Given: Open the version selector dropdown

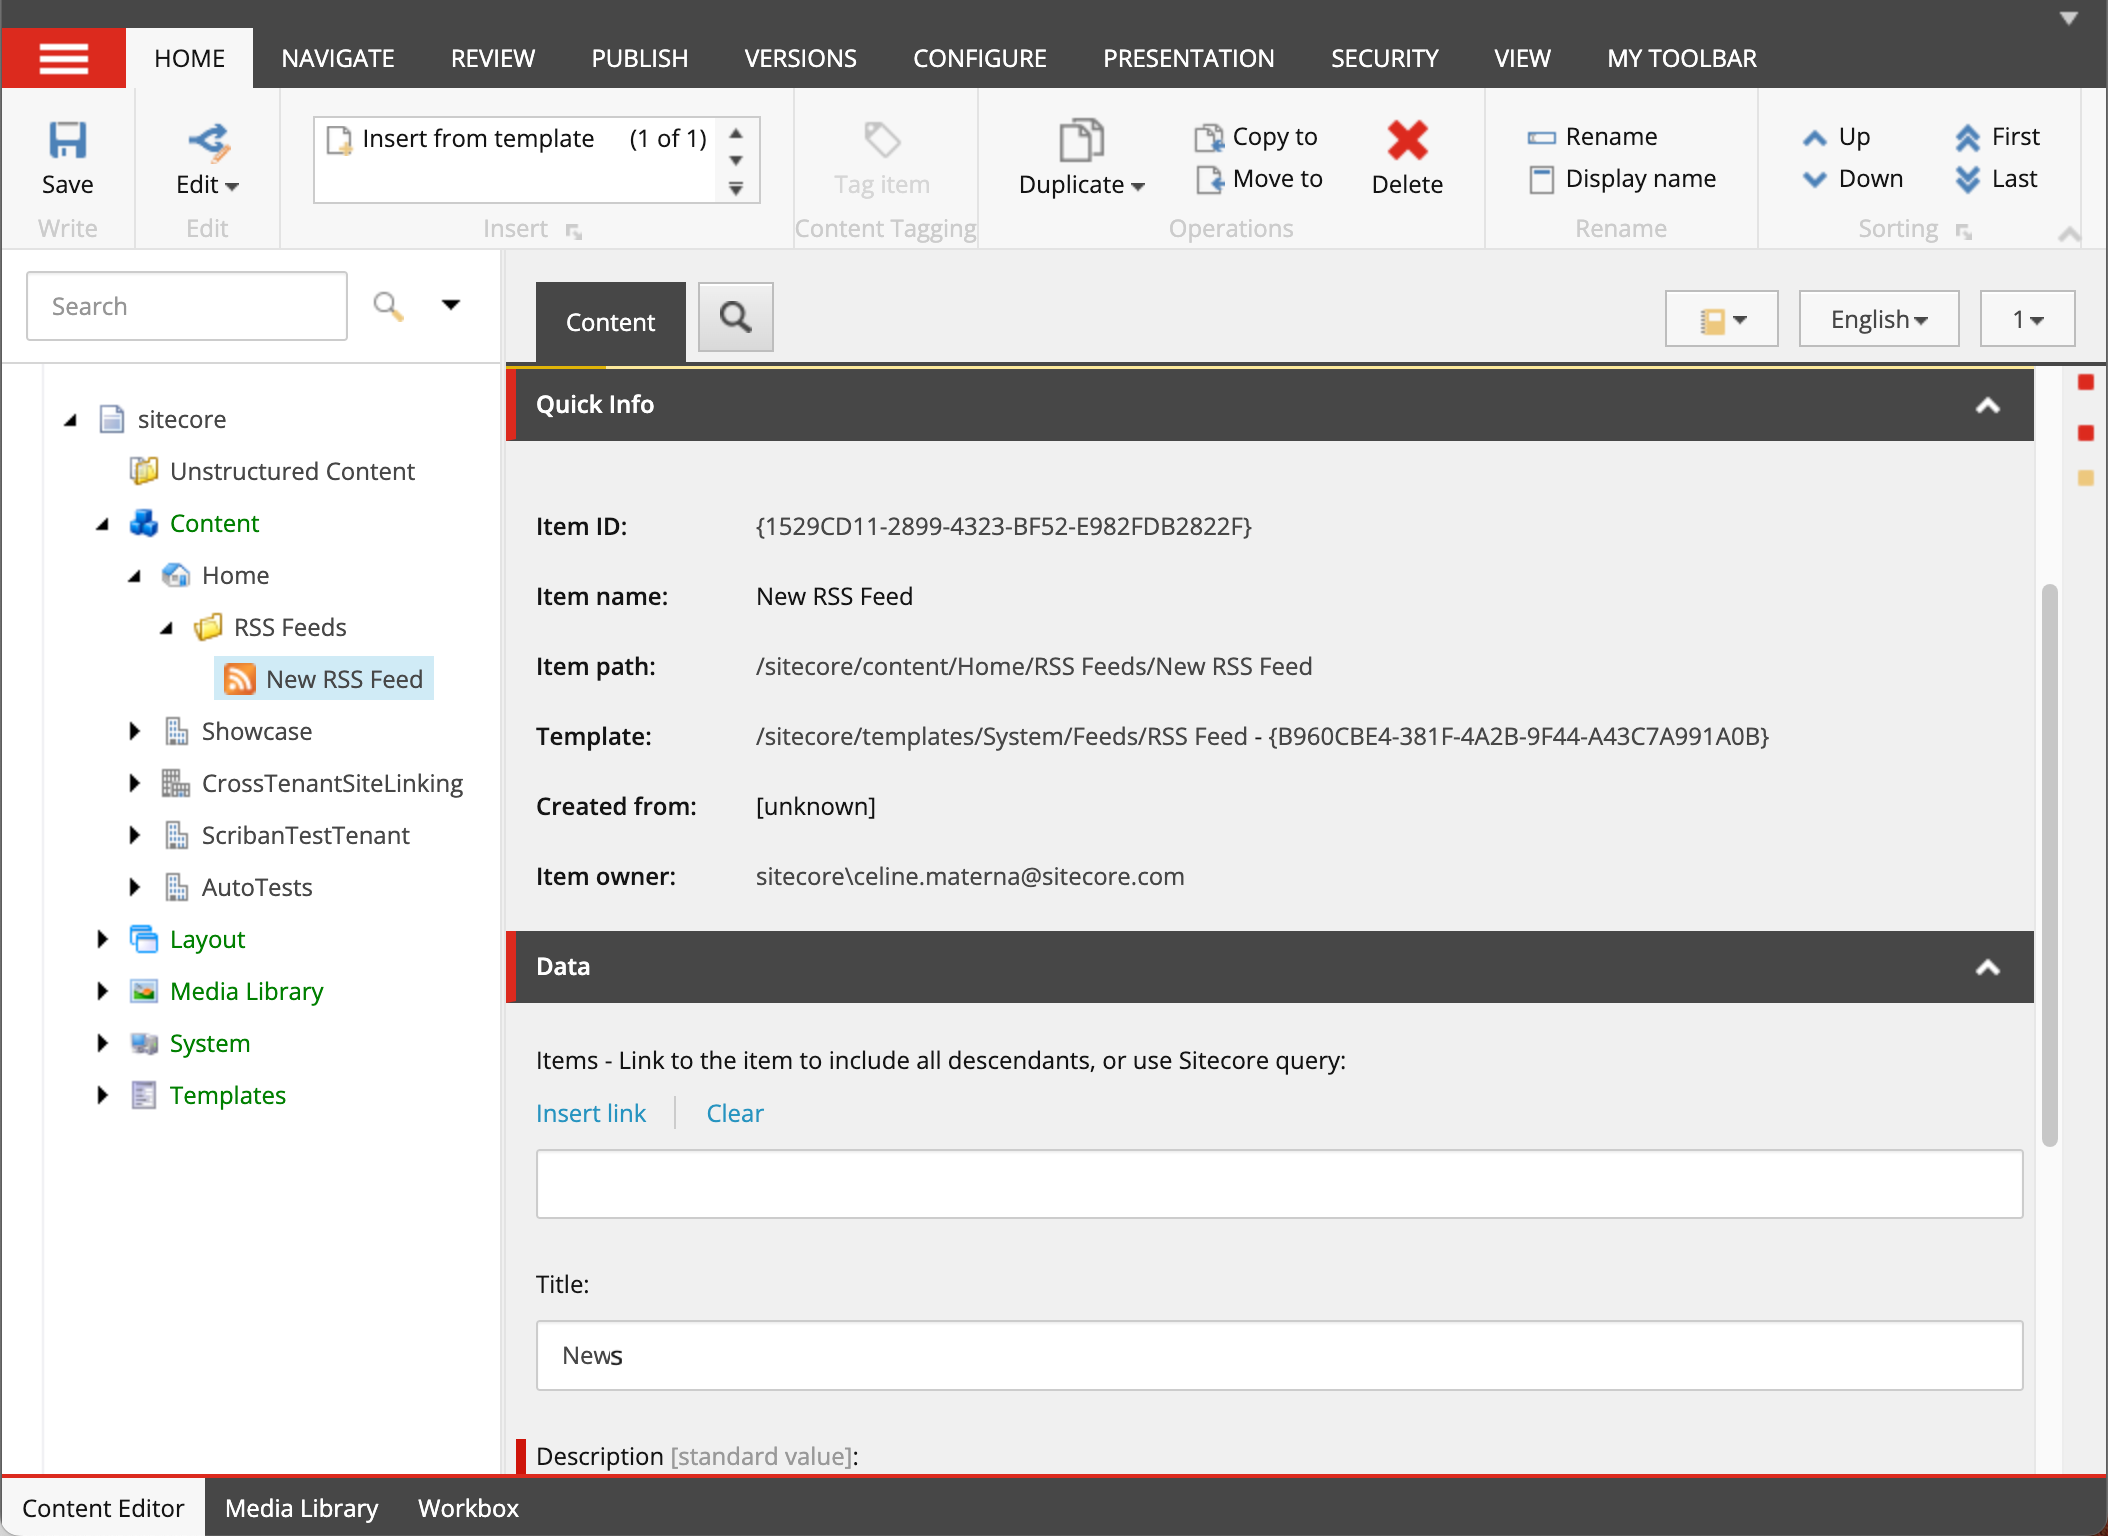Looking at the screenshot, I should 2027,318.
